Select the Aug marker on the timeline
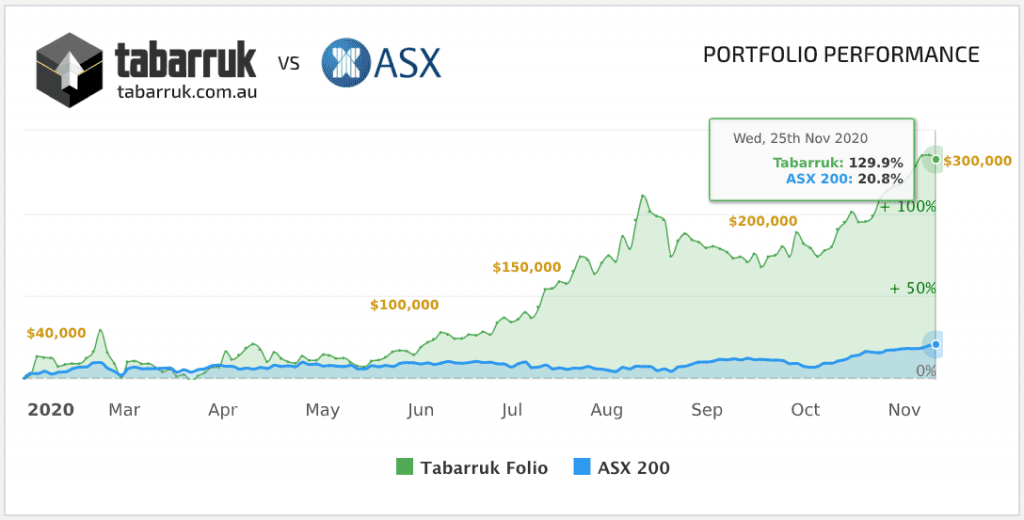This screenshot has height=520, width=1024. coord(607,410)
